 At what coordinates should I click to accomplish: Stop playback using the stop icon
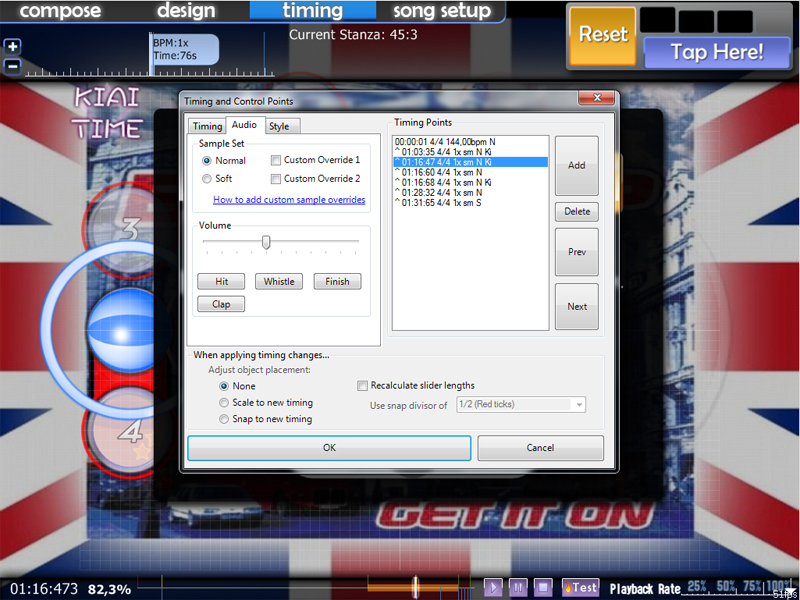click(542, 587)
